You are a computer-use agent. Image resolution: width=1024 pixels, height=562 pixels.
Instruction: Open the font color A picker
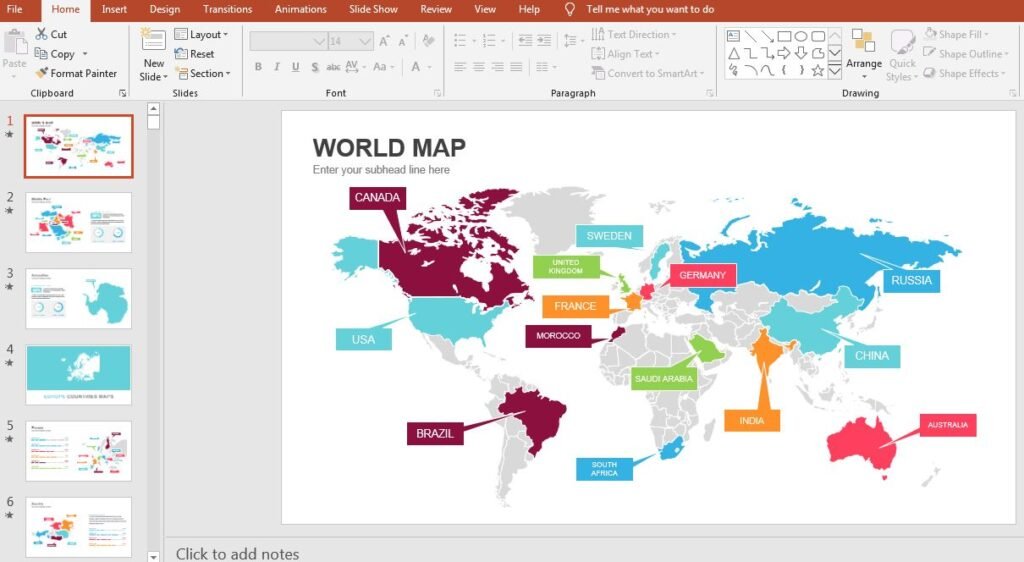415,67
